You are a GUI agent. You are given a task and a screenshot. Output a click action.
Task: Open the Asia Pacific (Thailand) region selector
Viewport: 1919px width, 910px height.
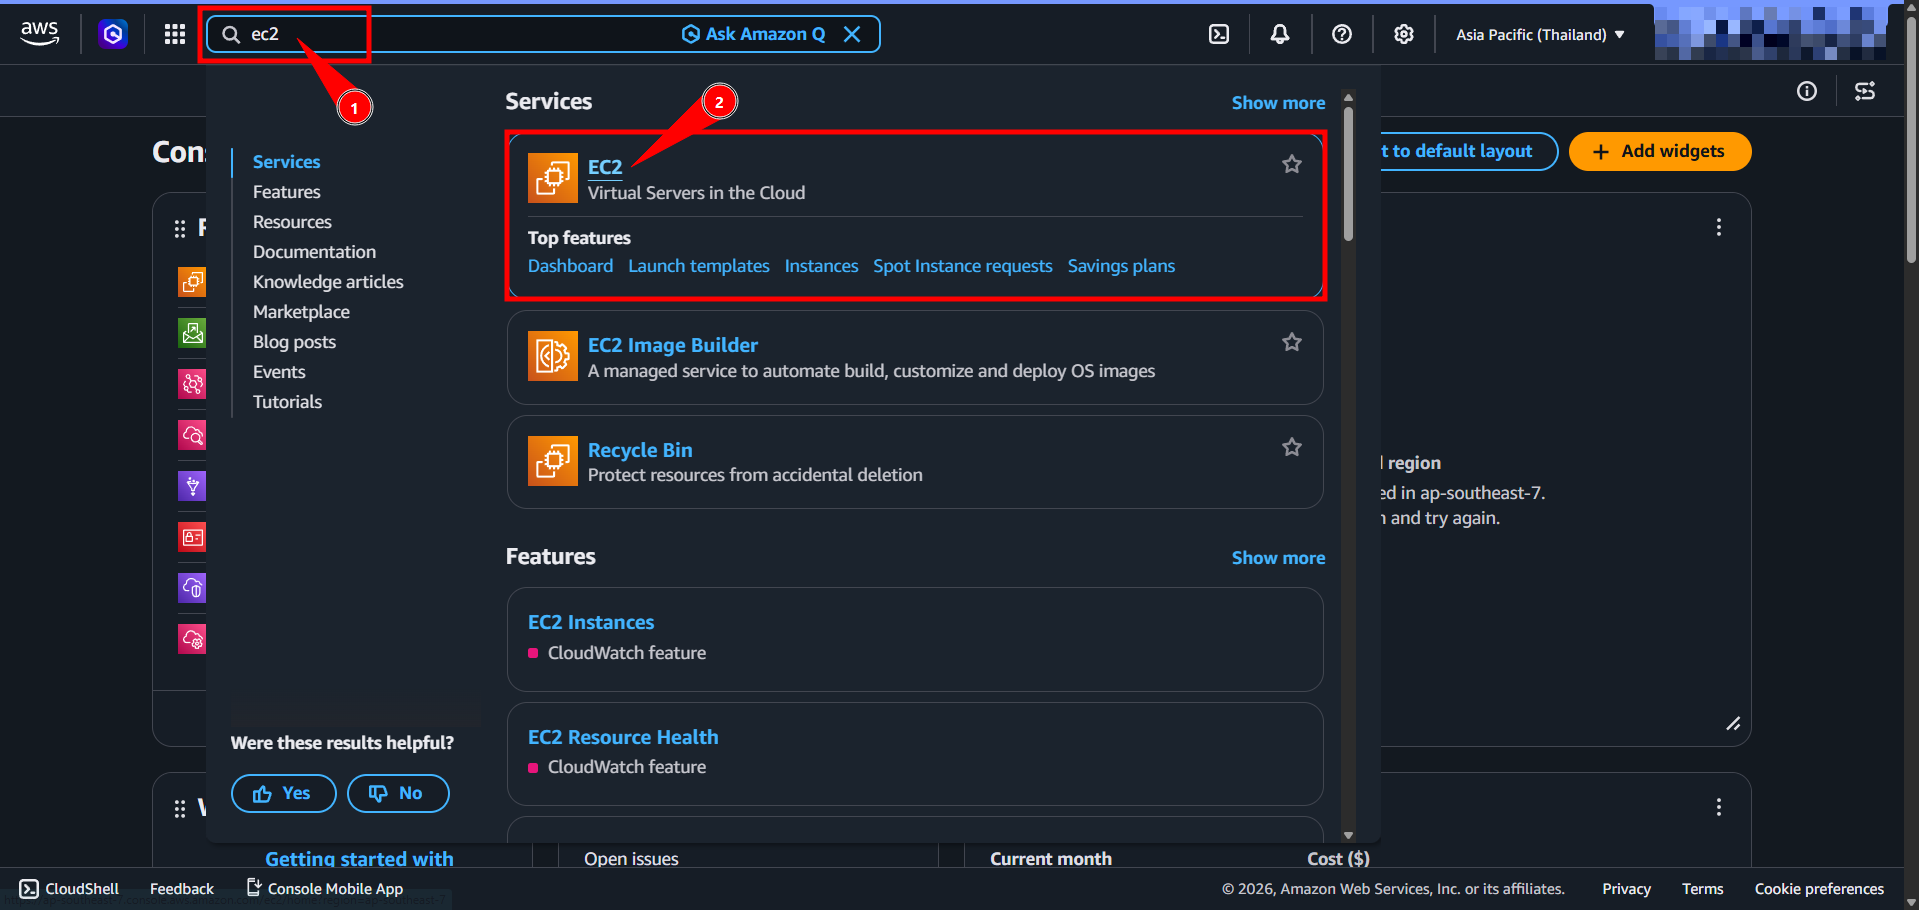click(x=1540, y=34)
